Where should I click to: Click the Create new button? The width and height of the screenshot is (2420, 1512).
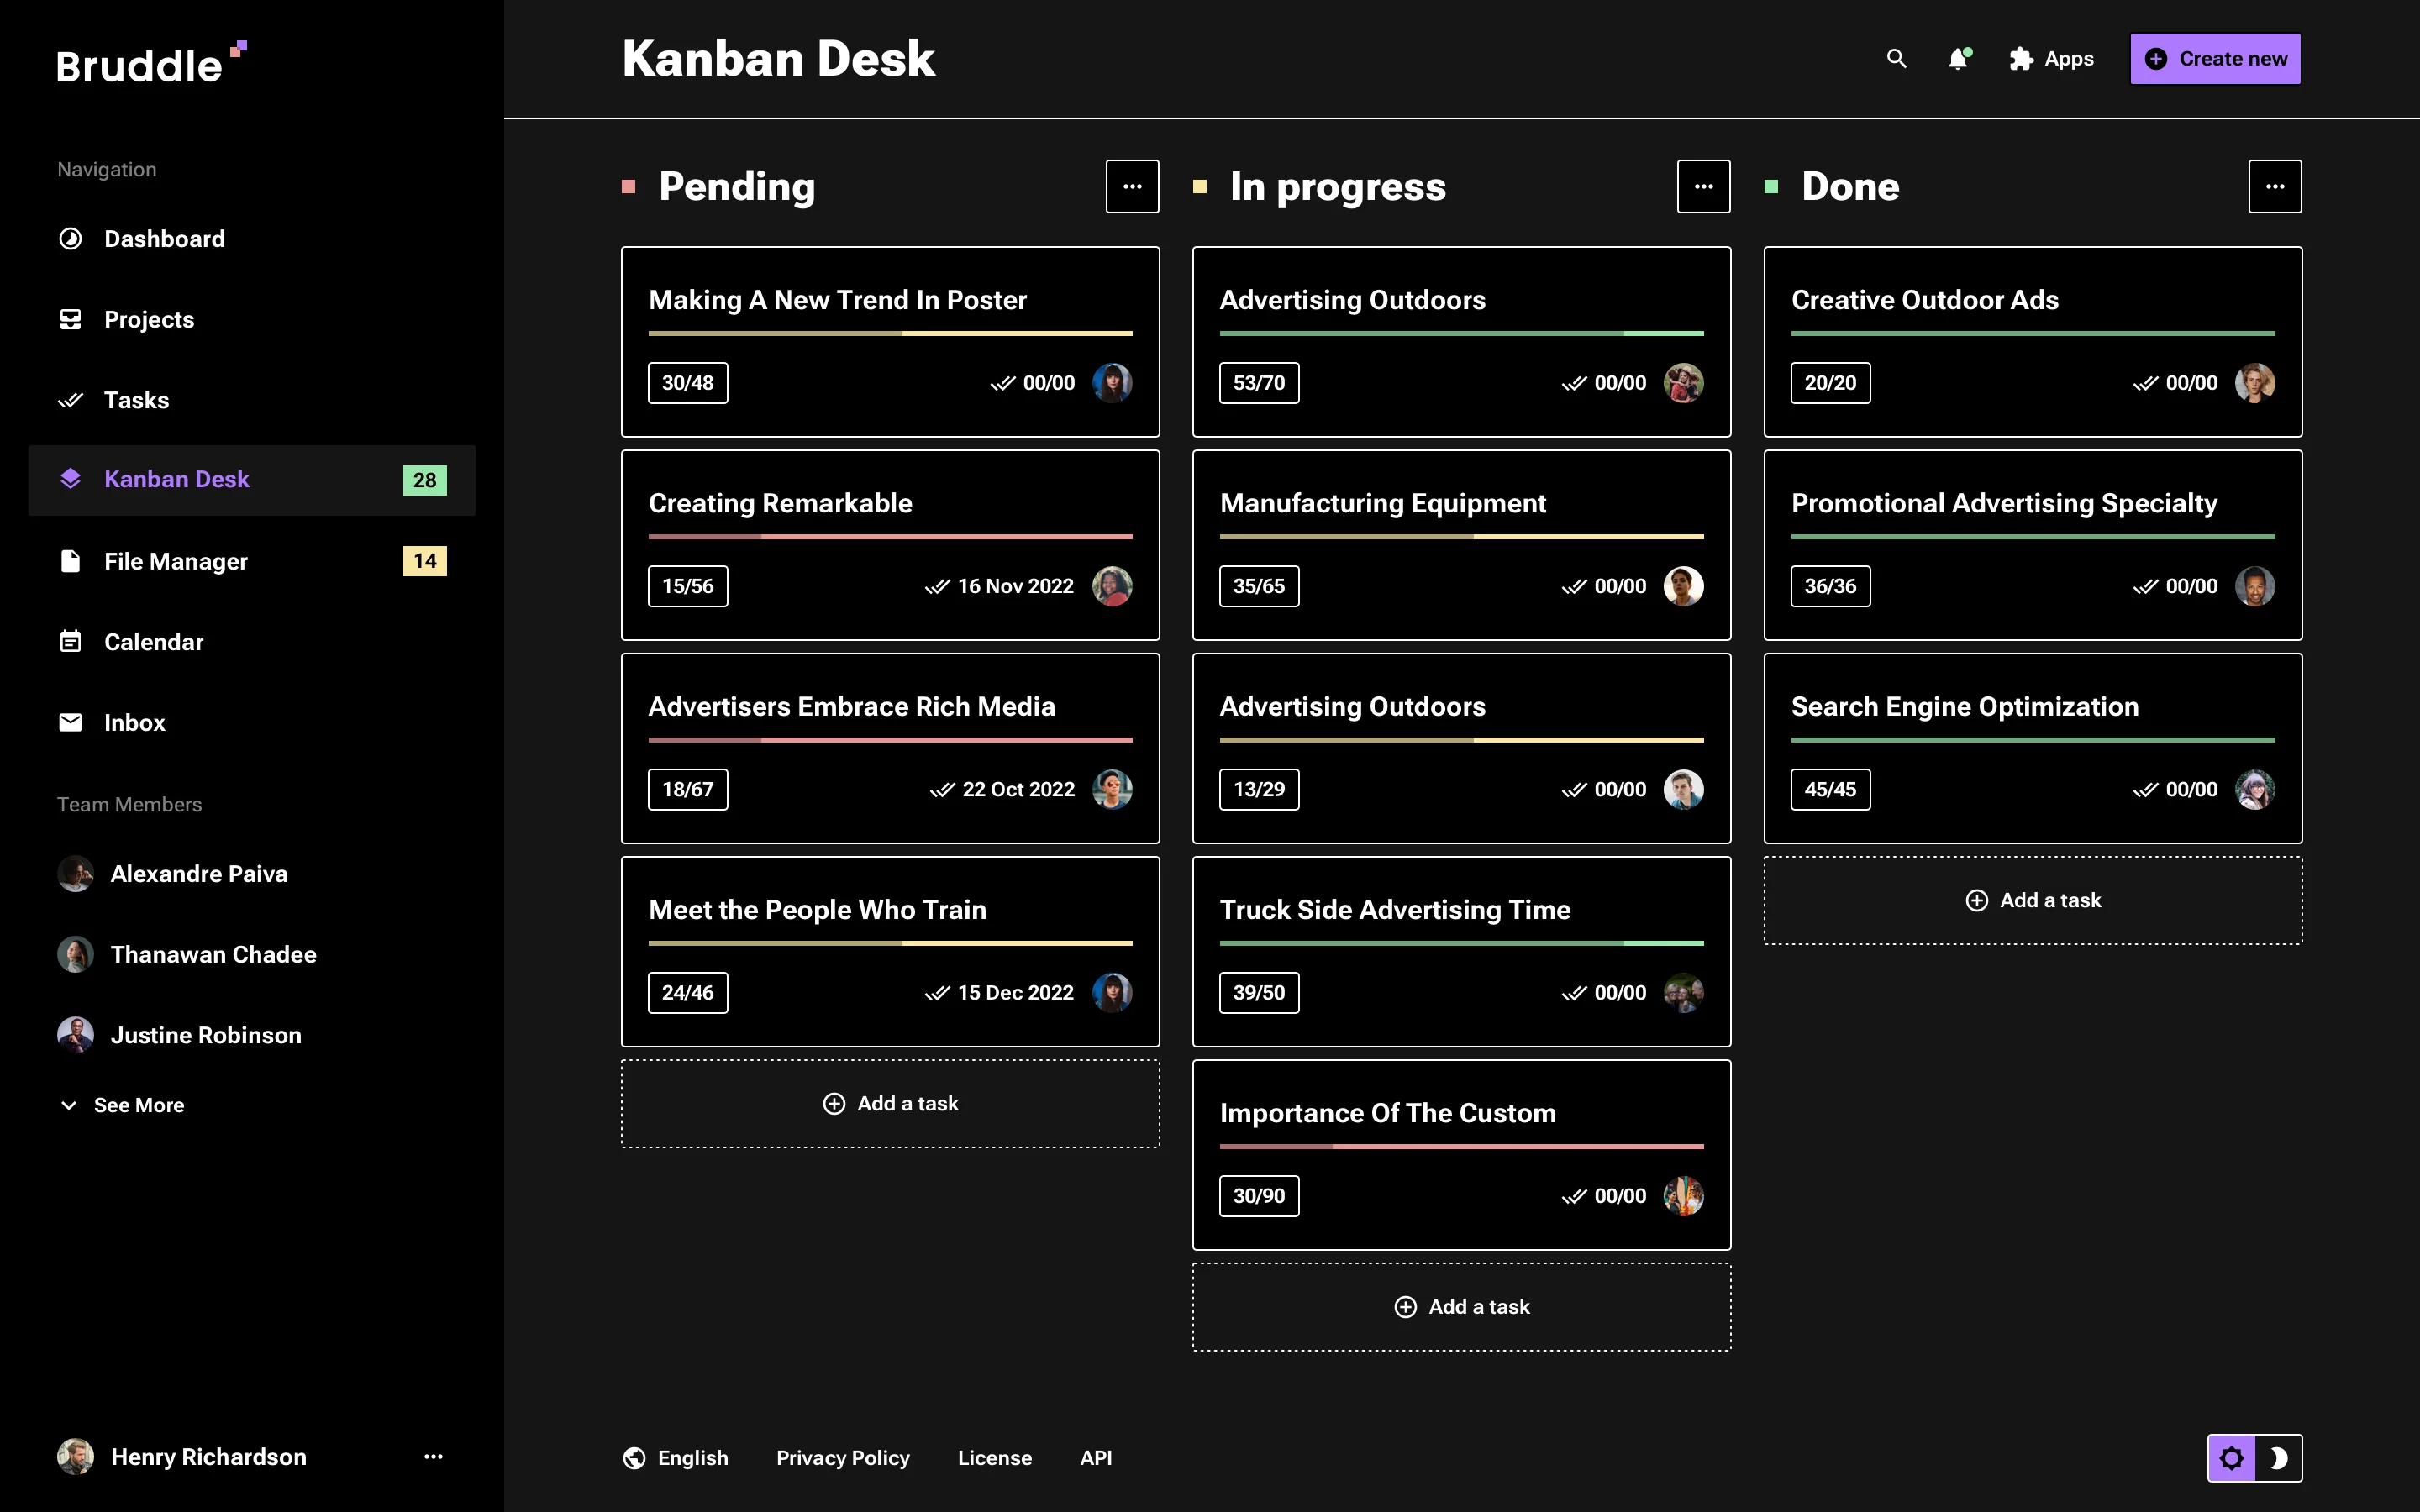click(x=2214, y=58)
